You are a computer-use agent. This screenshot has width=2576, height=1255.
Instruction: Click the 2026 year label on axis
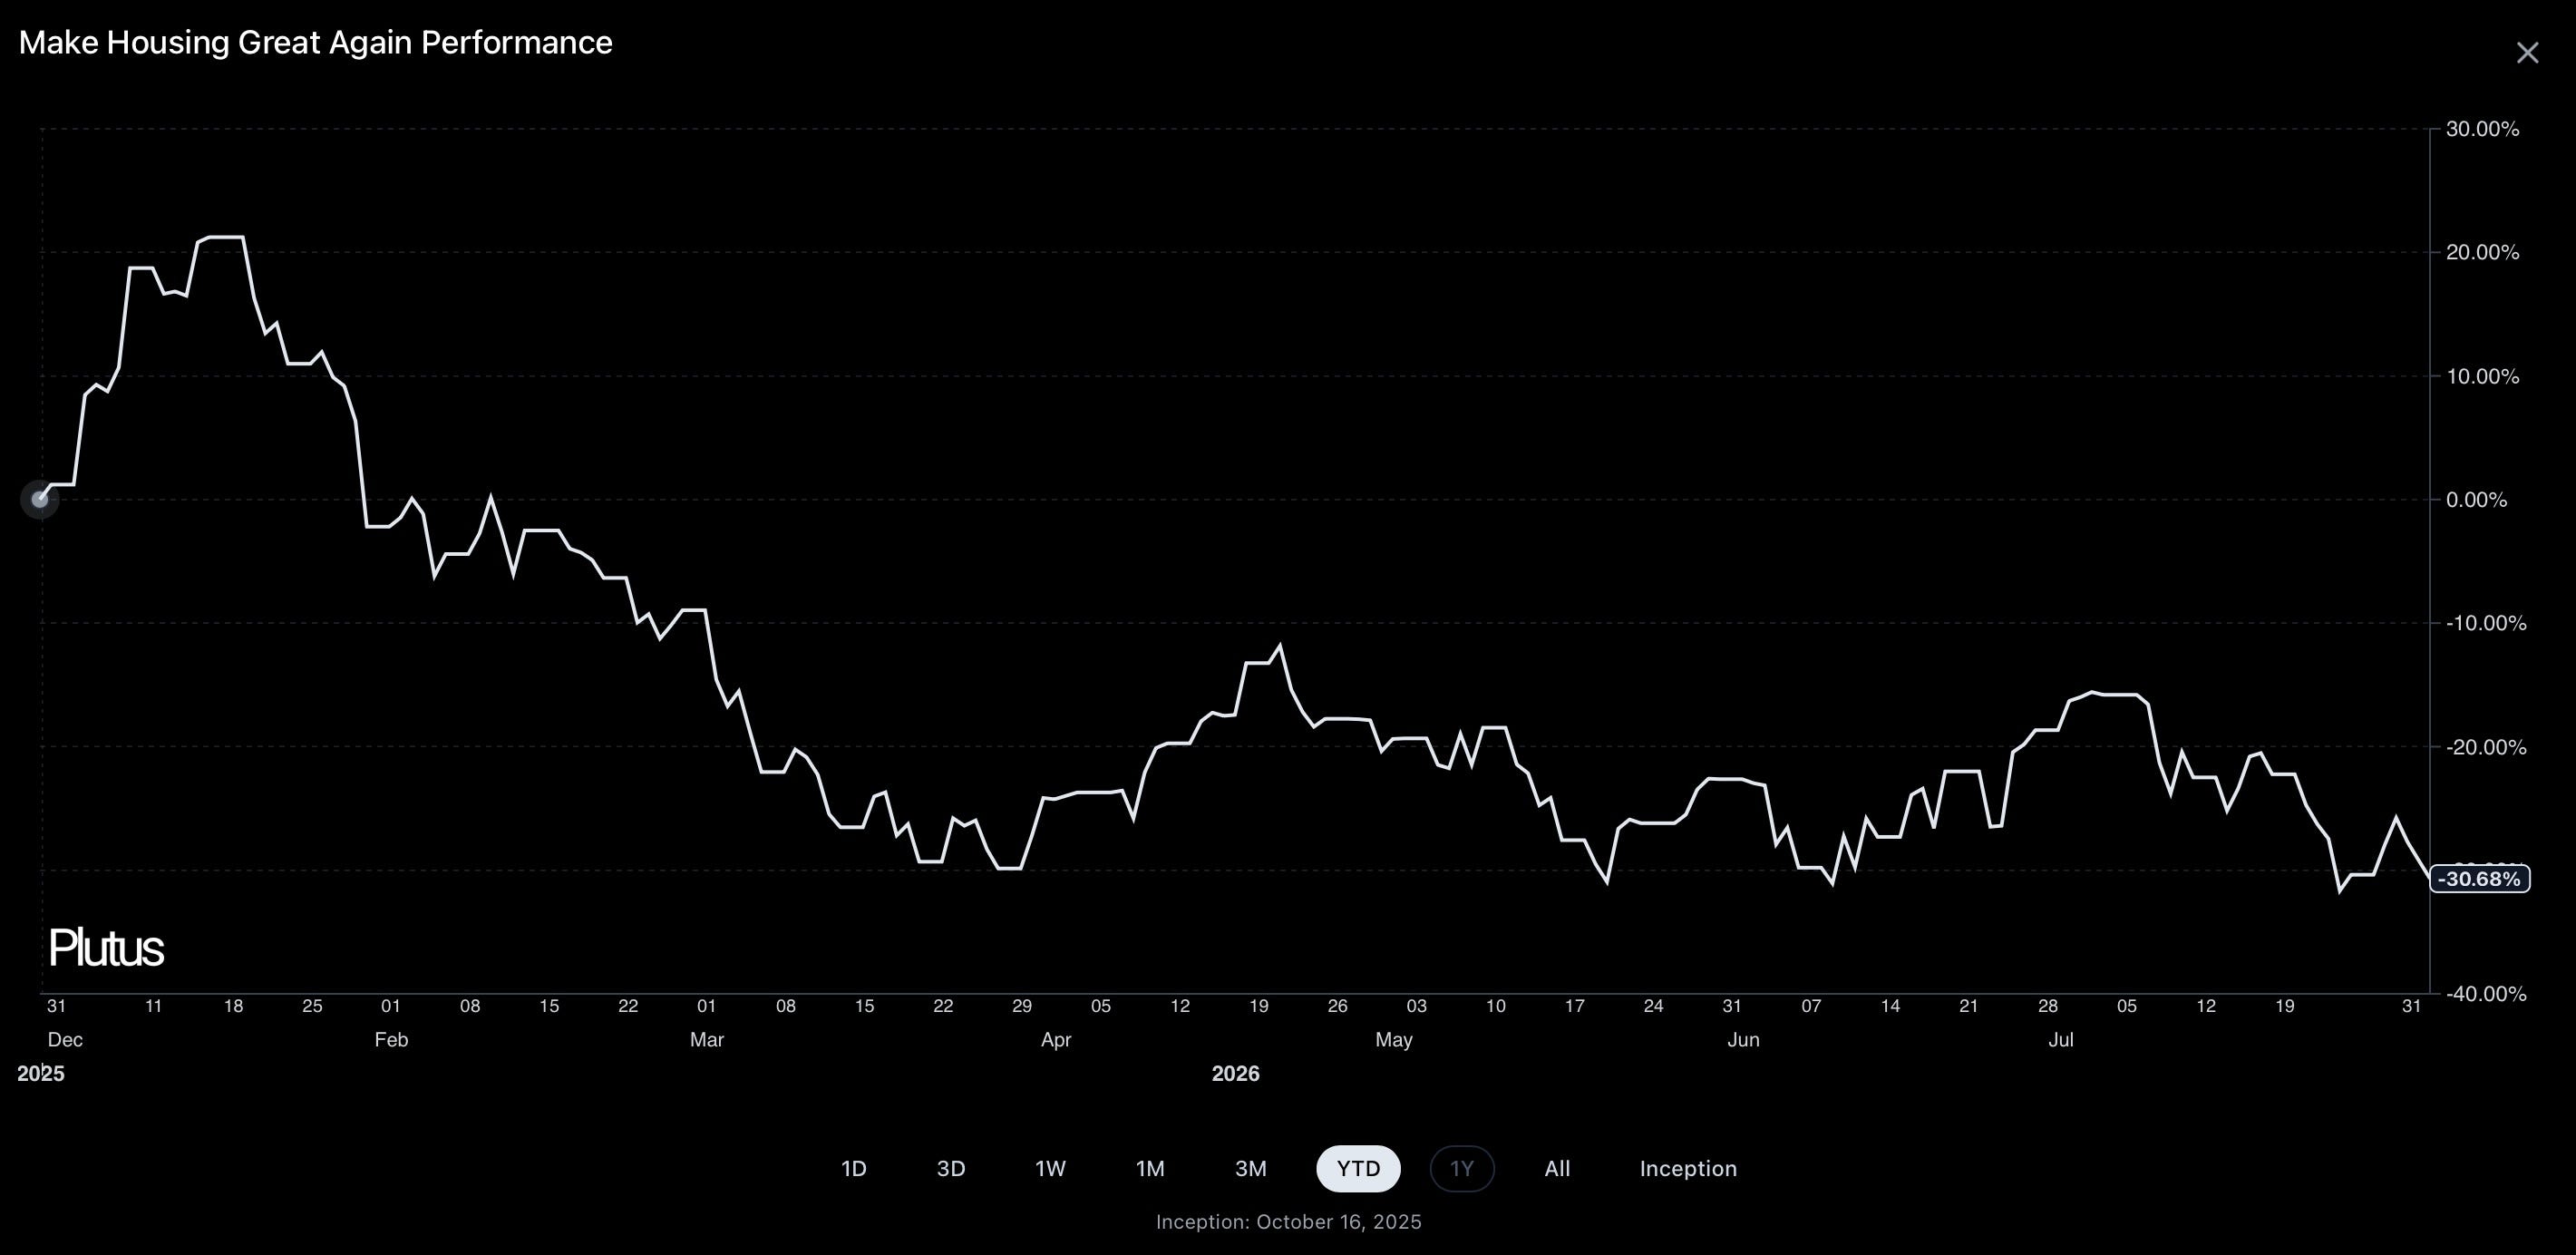pos(1235,1074)
